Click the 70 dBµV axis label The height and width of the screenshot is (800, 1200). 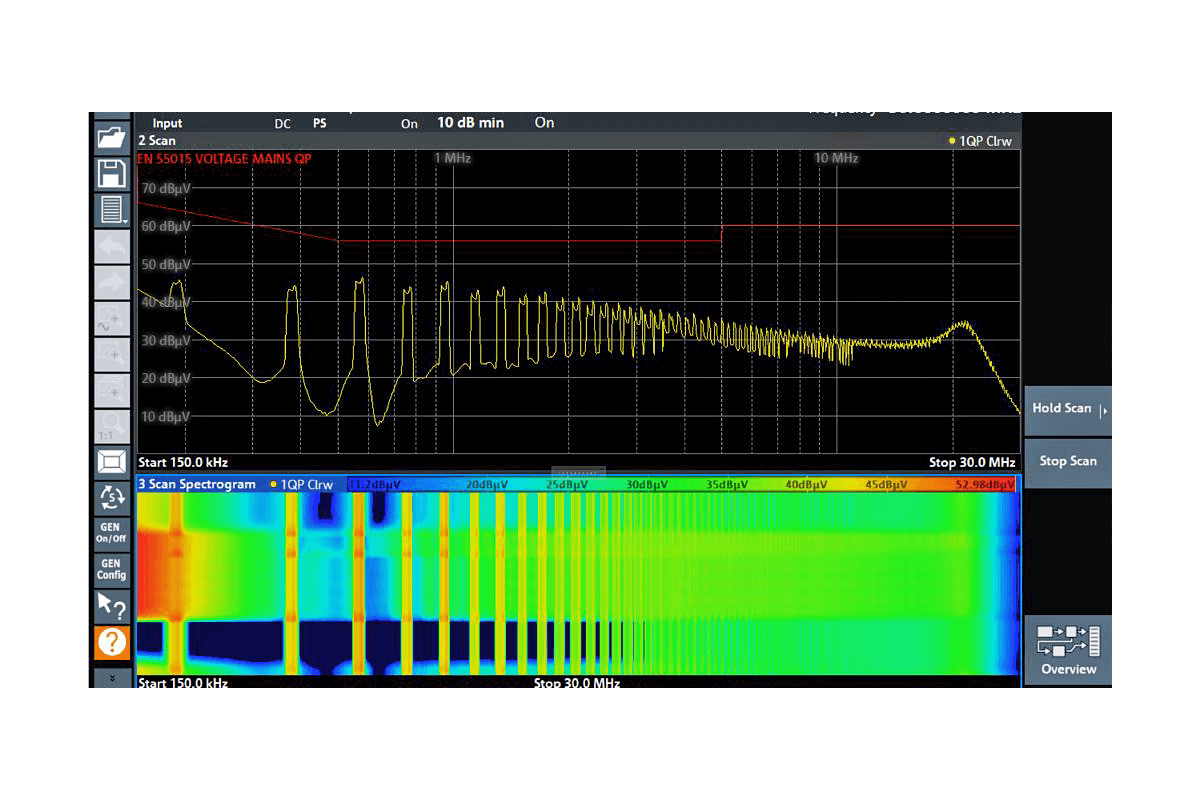pyautogui.click(x=166, y=188)
